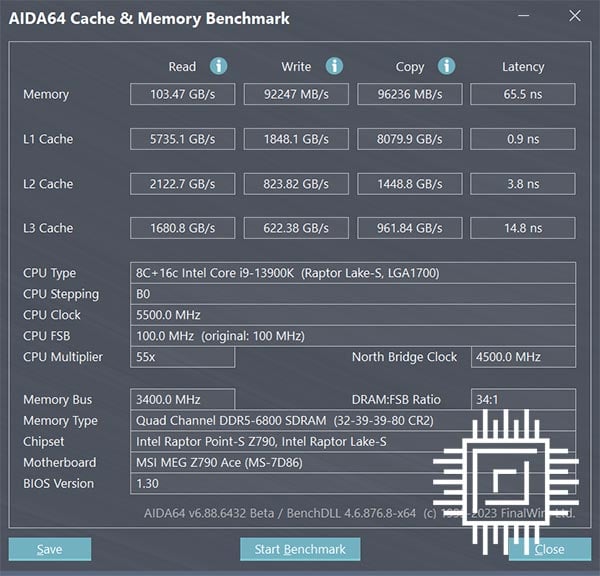Click the Motherboard field MSI MEG Z790 Ace
This screenshot has width=600, height=576.
[x=353, y=463]
